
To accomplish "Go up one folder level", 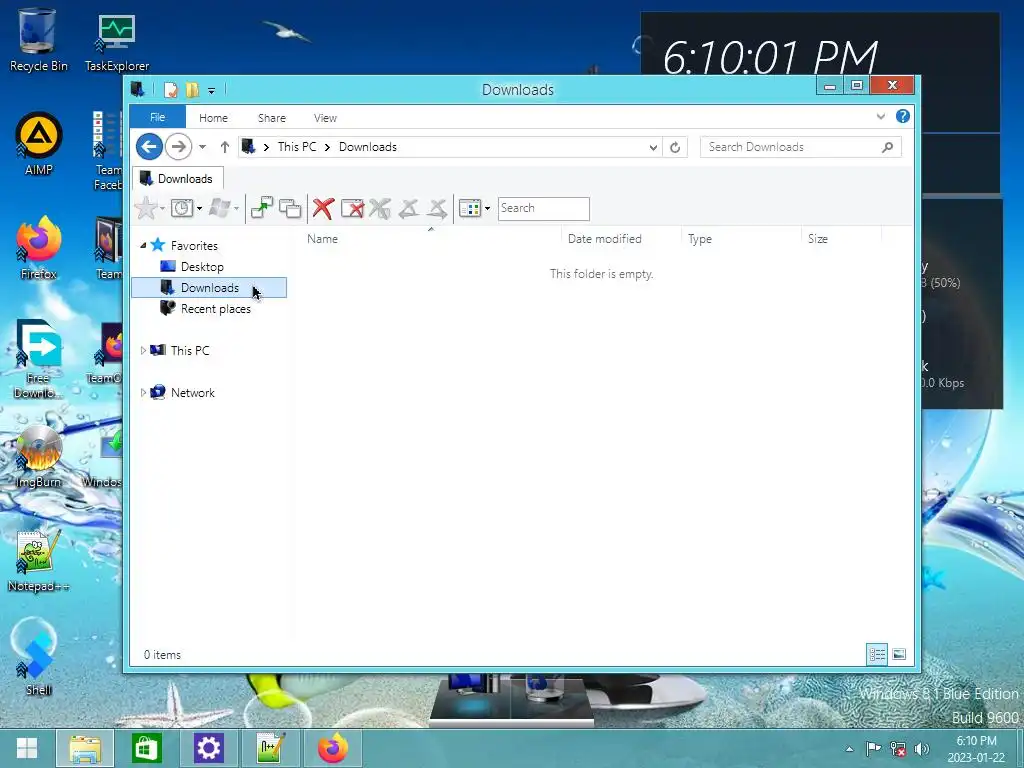I will click(225, 147).
